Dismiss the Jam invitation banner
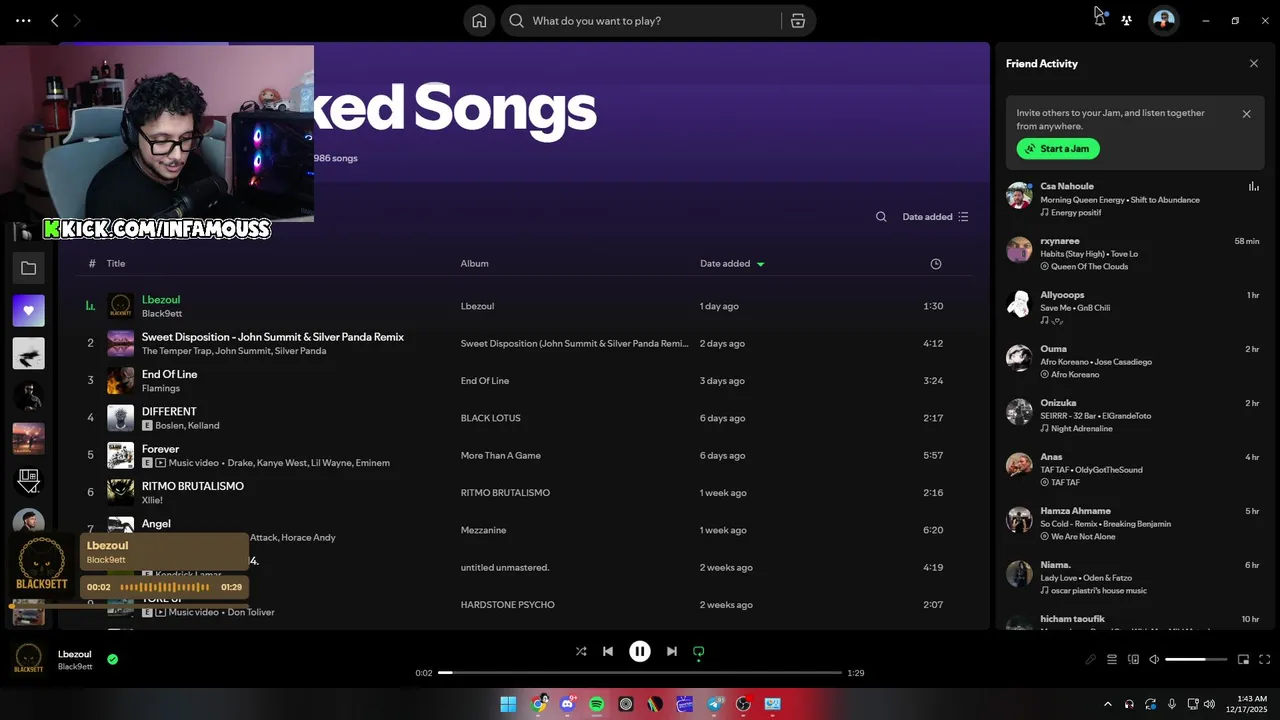The width and height of the screenshot is (1280, 720). 1247,114
